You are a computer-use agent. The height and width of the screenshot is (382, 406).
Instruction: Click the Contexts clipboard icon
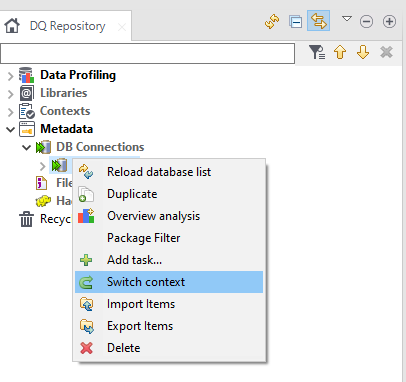tap(27, 111)
